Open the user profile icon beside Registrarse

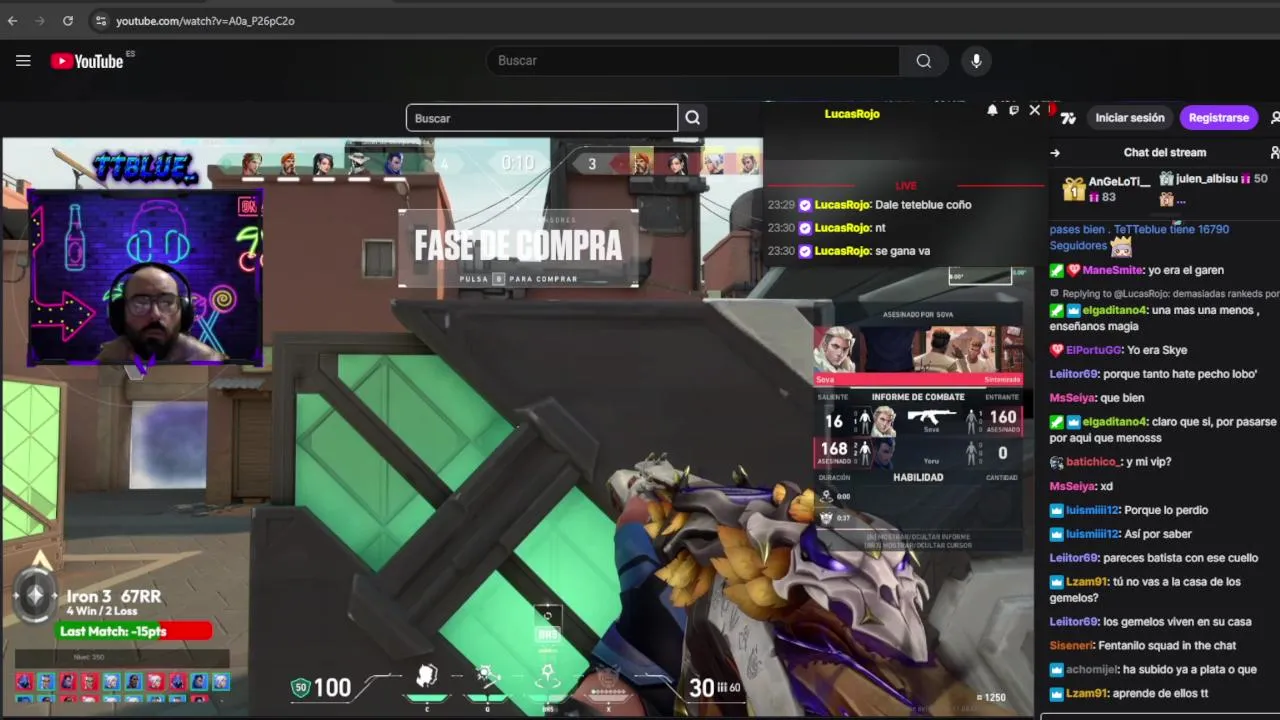(x=1274, y=118)
